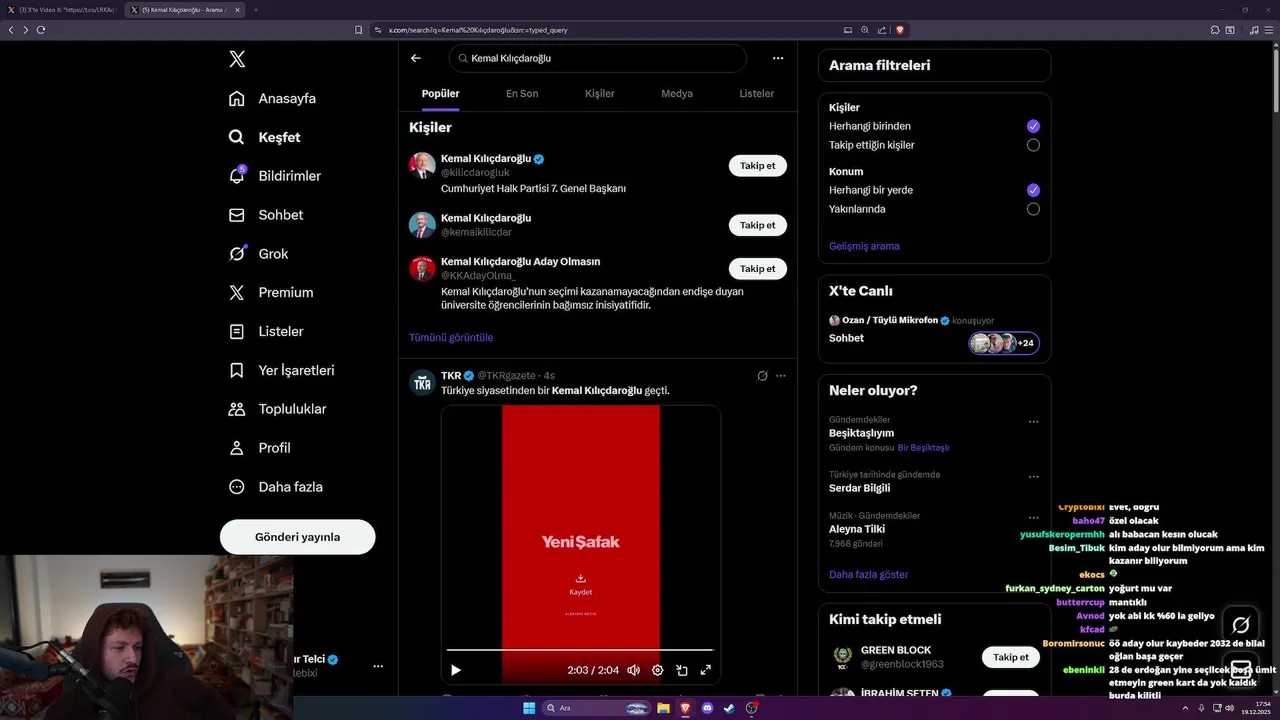Screen dimensions: 1280x720
Task: Select Herhangi birinden under Kişiler
Action: point(1033,126)
